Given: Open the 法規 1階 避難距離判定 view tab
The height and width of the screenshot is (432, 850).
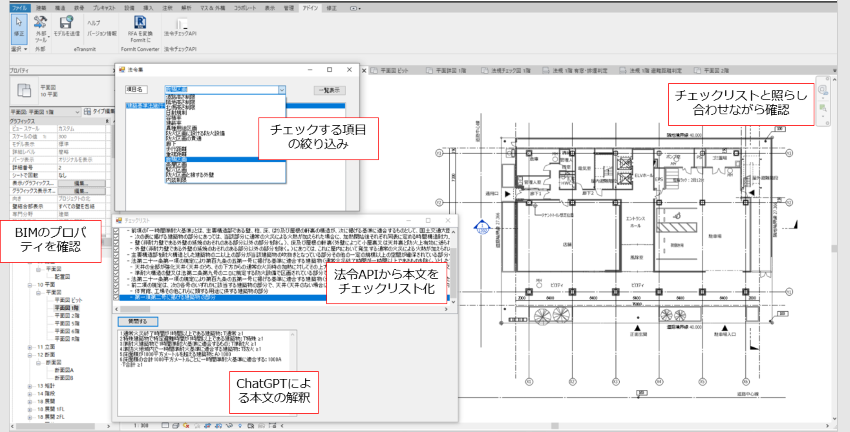Looking at the screenshot, I should [x=651, y=70].
